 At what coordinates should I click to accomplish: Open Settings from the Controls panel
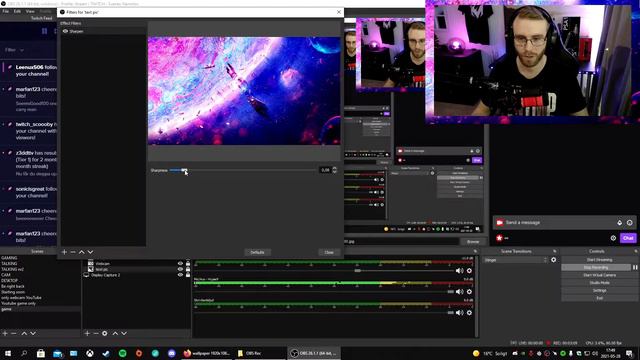point(599,291)
